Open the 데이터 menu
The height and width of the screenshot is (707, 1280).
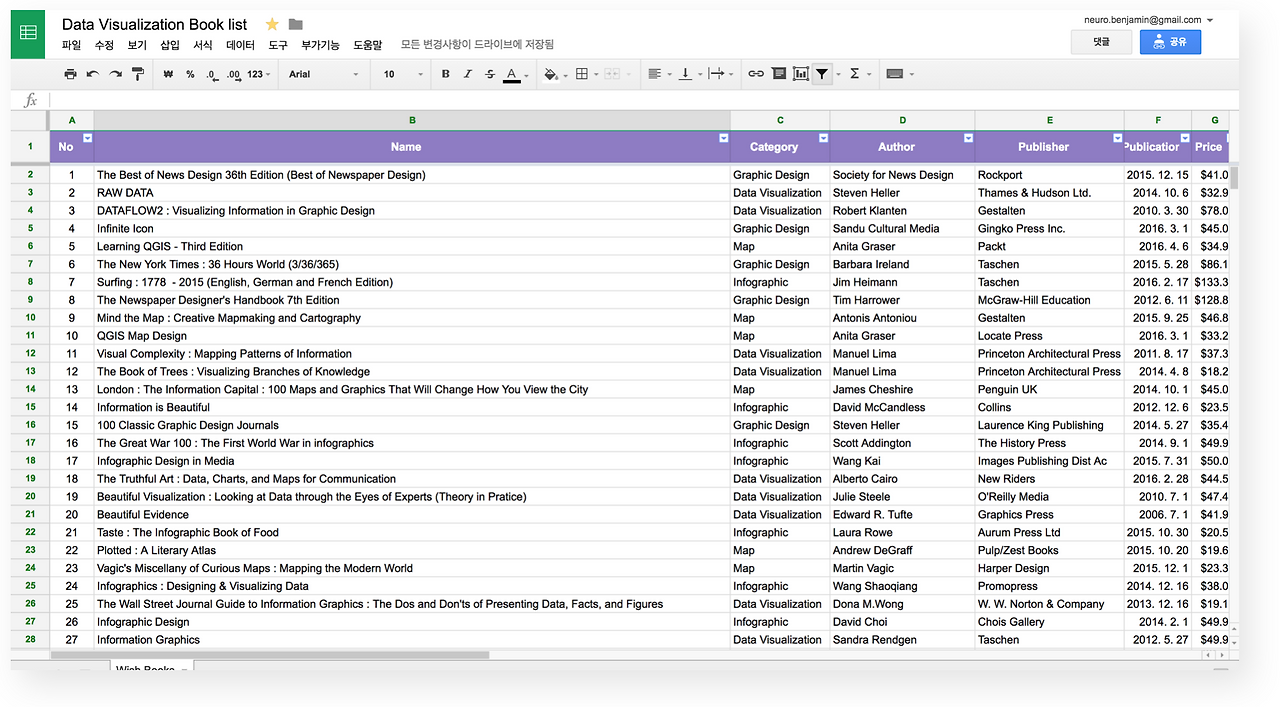pos(240,45)
